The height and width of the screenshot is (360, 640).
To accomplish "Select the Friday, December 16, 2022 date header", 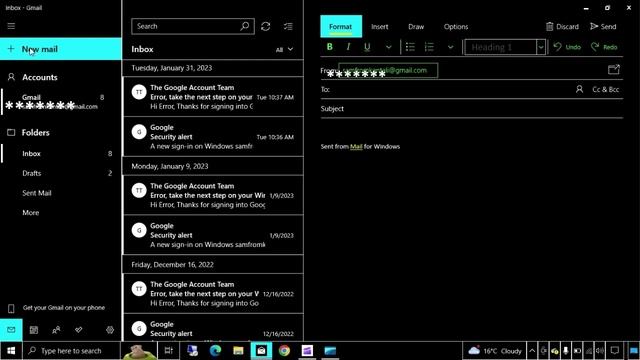I will [x=213, y=265].
